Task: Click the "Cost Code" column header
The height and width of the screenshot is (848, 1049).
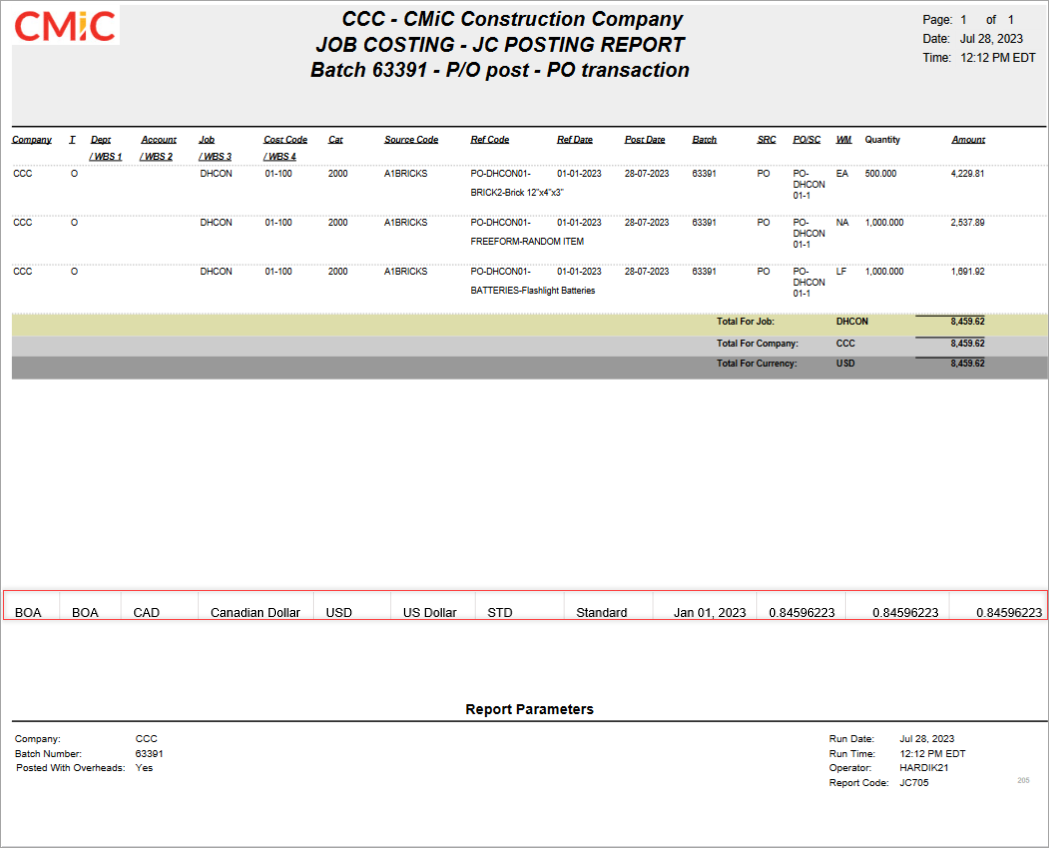Action: click(x=285, y=140)
